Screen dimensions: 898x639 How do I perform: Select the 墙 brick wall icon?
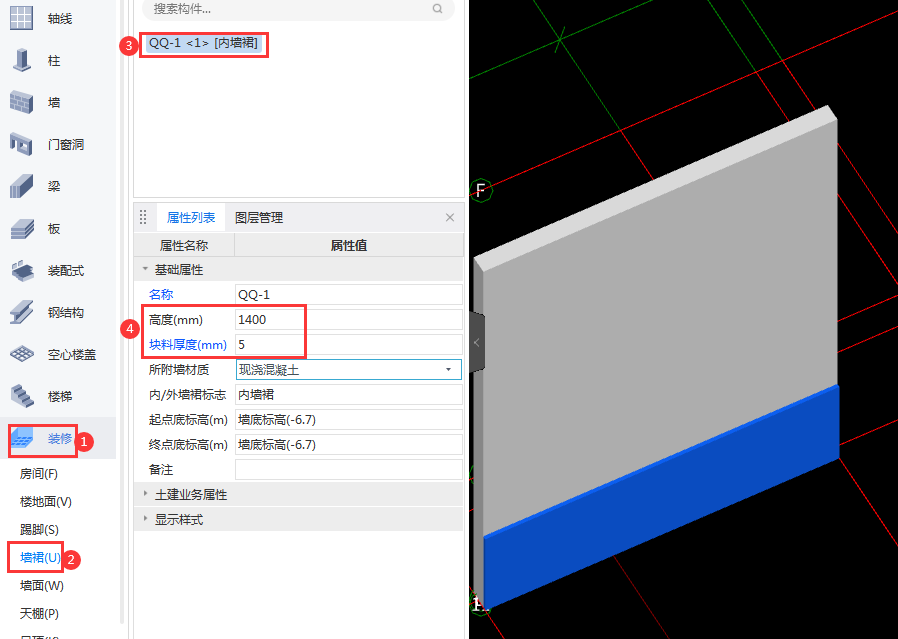point(21,102)
